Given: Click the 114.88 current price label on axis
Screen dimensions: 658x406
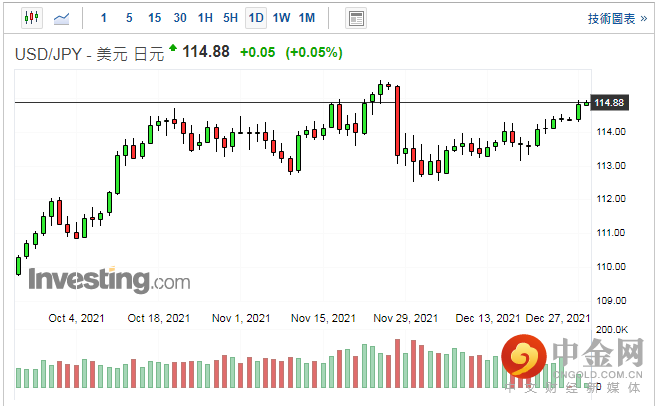Looking at the screenshot, I should coord(609,103).
